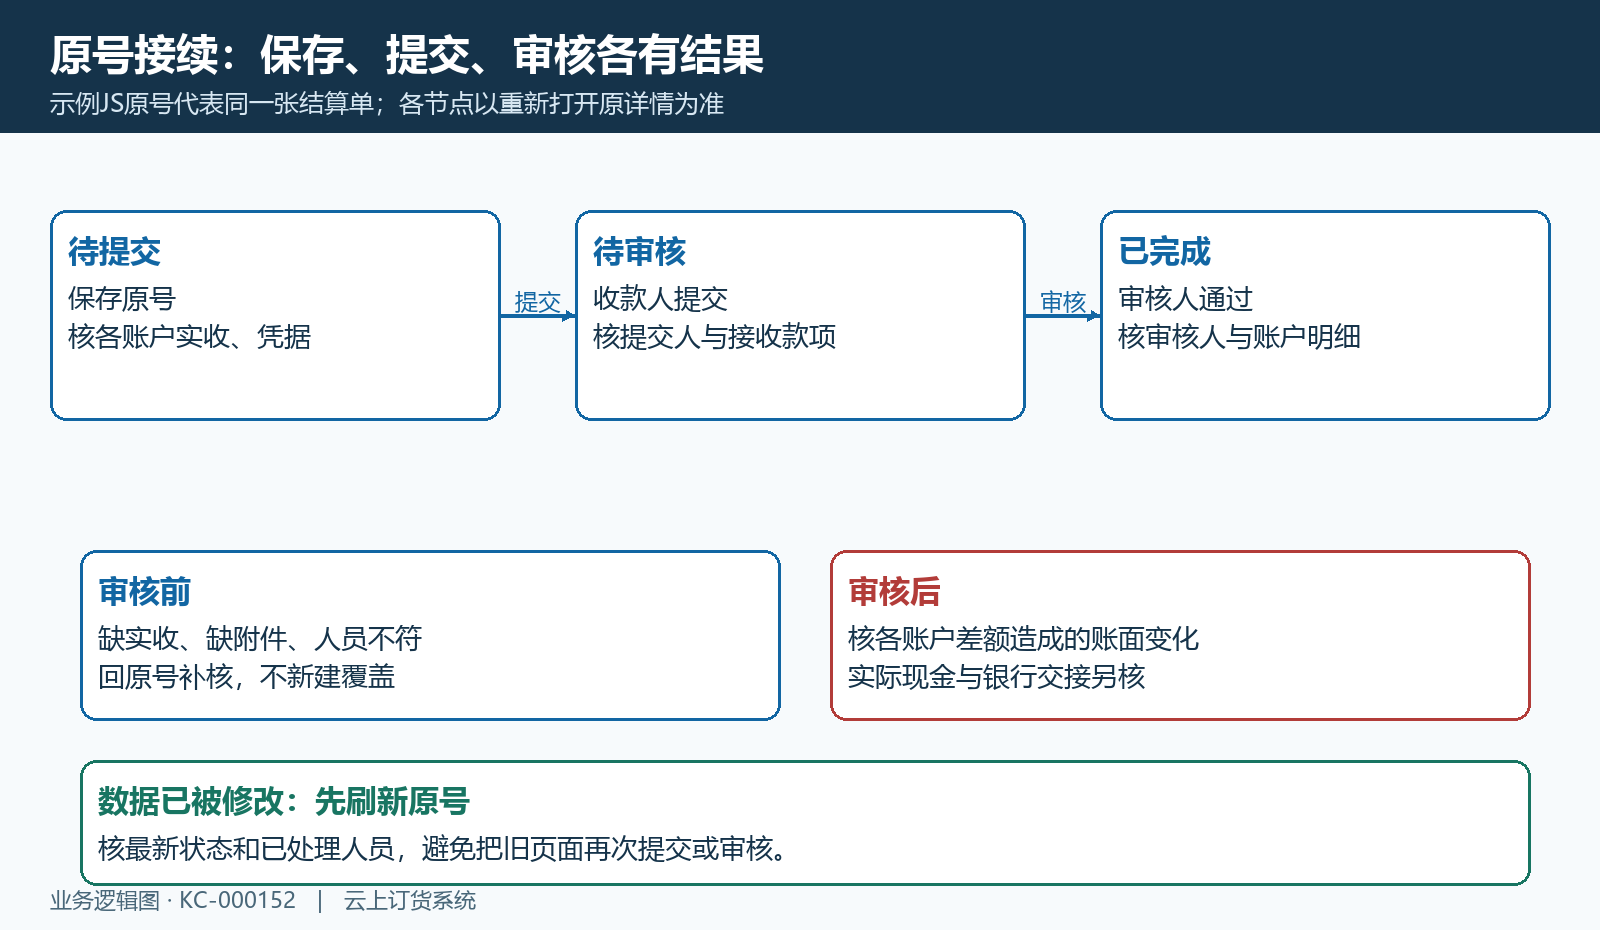Click the 审核 arrow label
This screenshot has width=1600, height=930.
click(1062, 301)
